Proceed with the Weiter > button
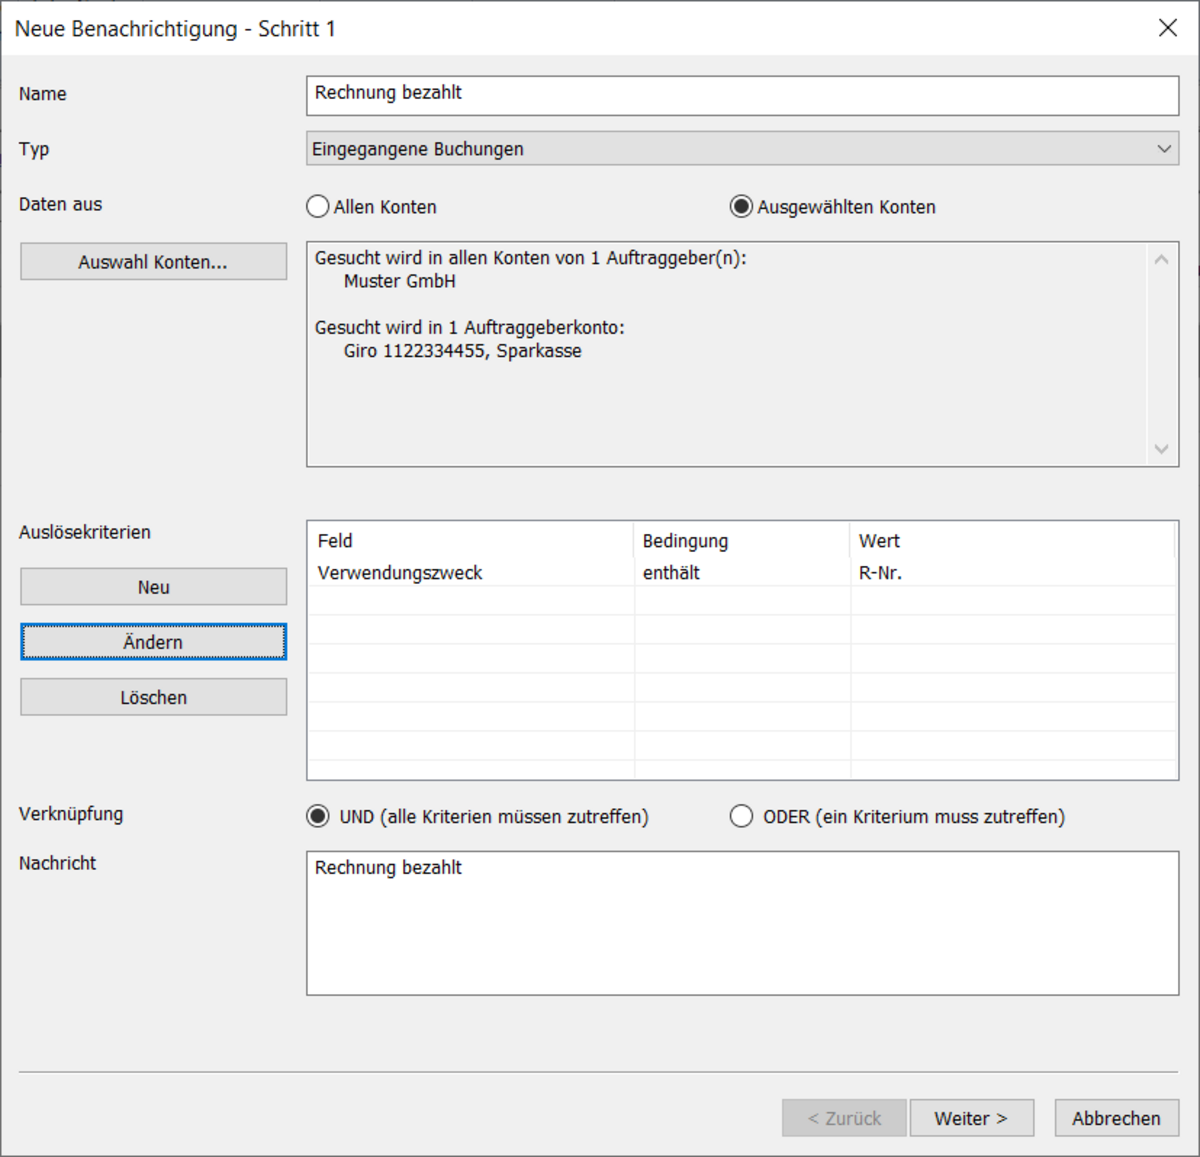Image resolution: width=1200 pixels, height=1157 pixels. pos(970,1118)
